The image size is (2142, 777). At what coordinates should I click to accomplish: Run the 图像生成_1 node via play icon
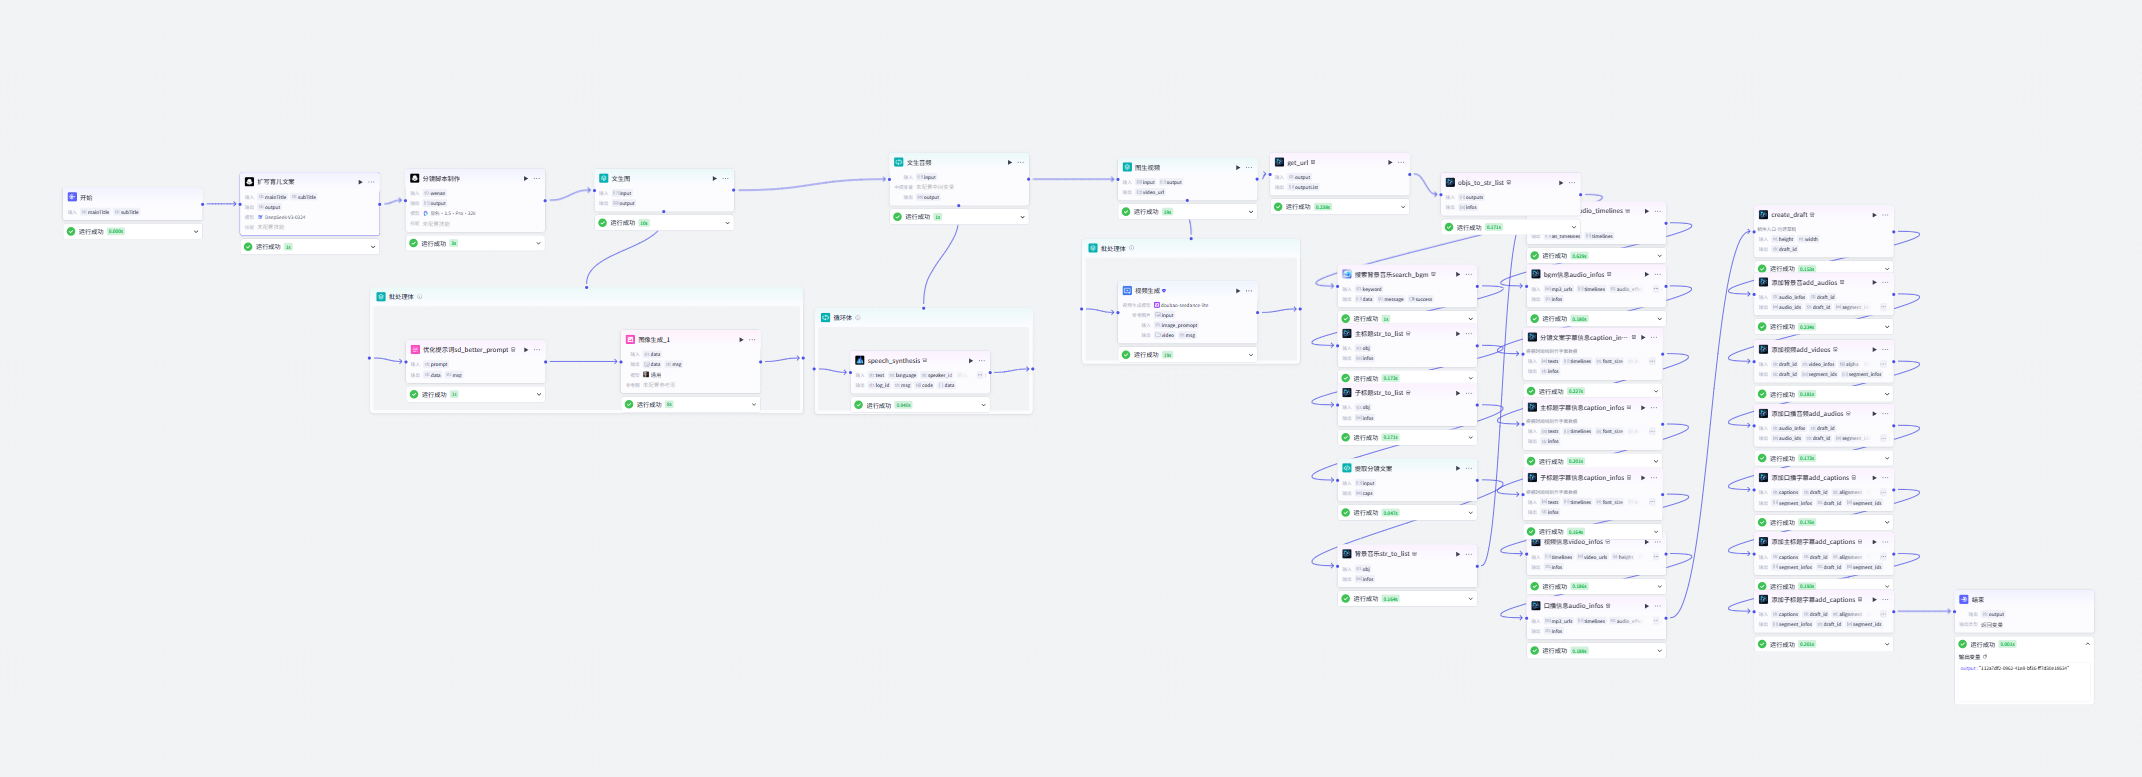coord(741,340)
